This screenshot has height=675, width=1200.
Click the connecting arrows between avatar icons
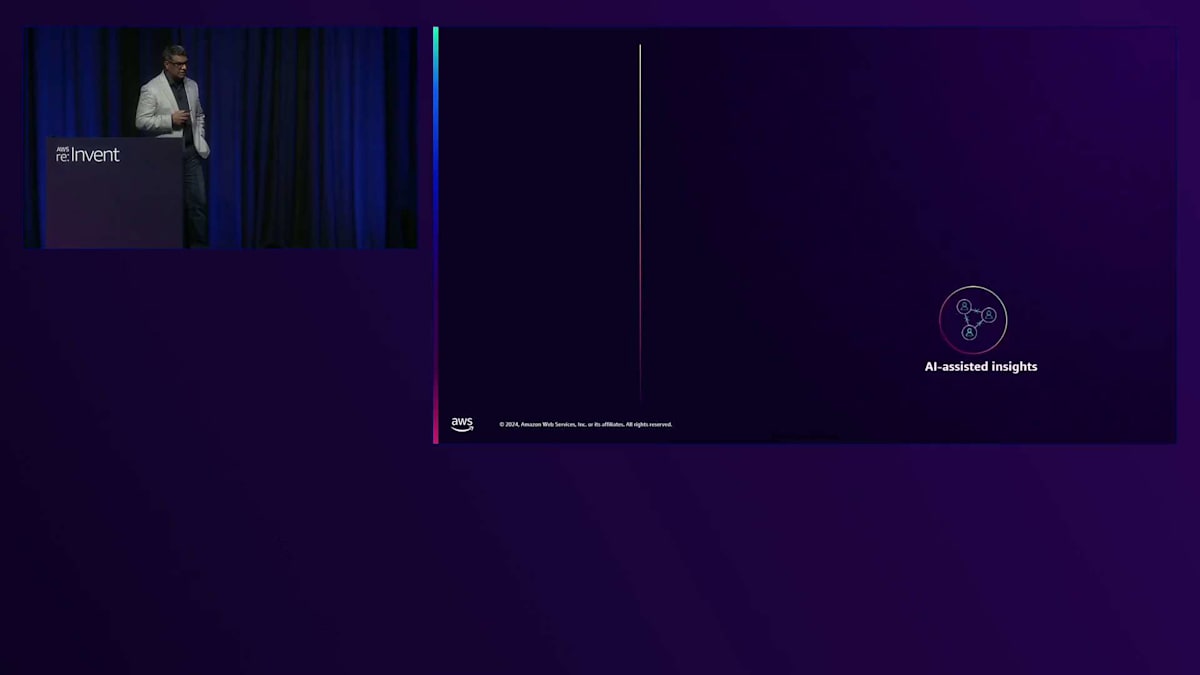[x=975, y=317]
